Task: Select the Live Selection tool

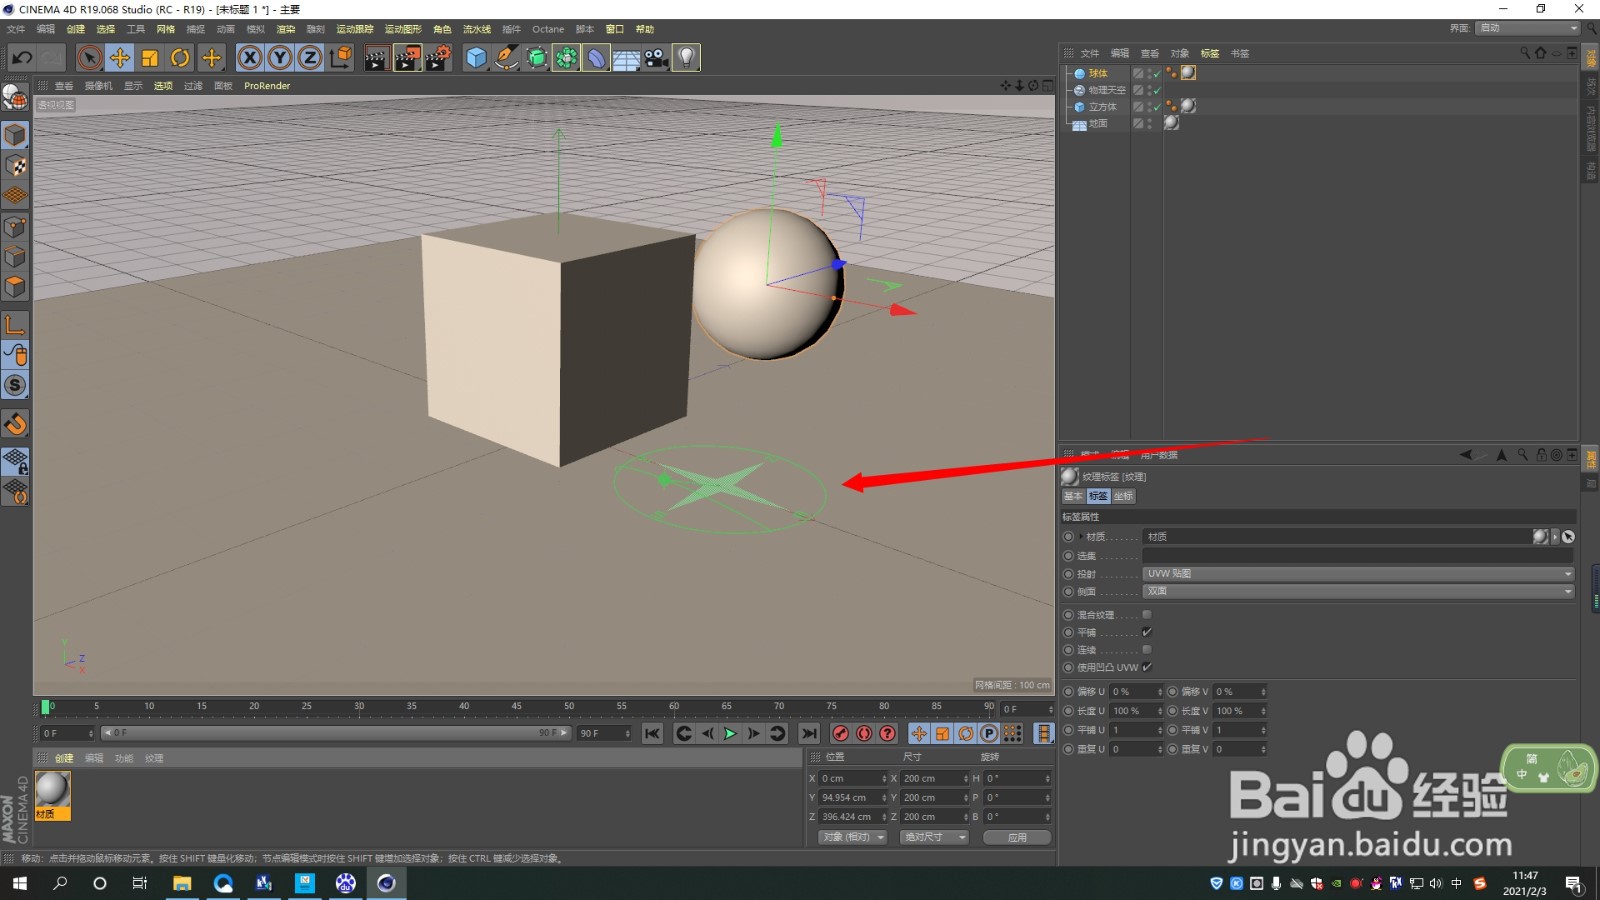Action: pyautogui.click(x=90, y=58)
